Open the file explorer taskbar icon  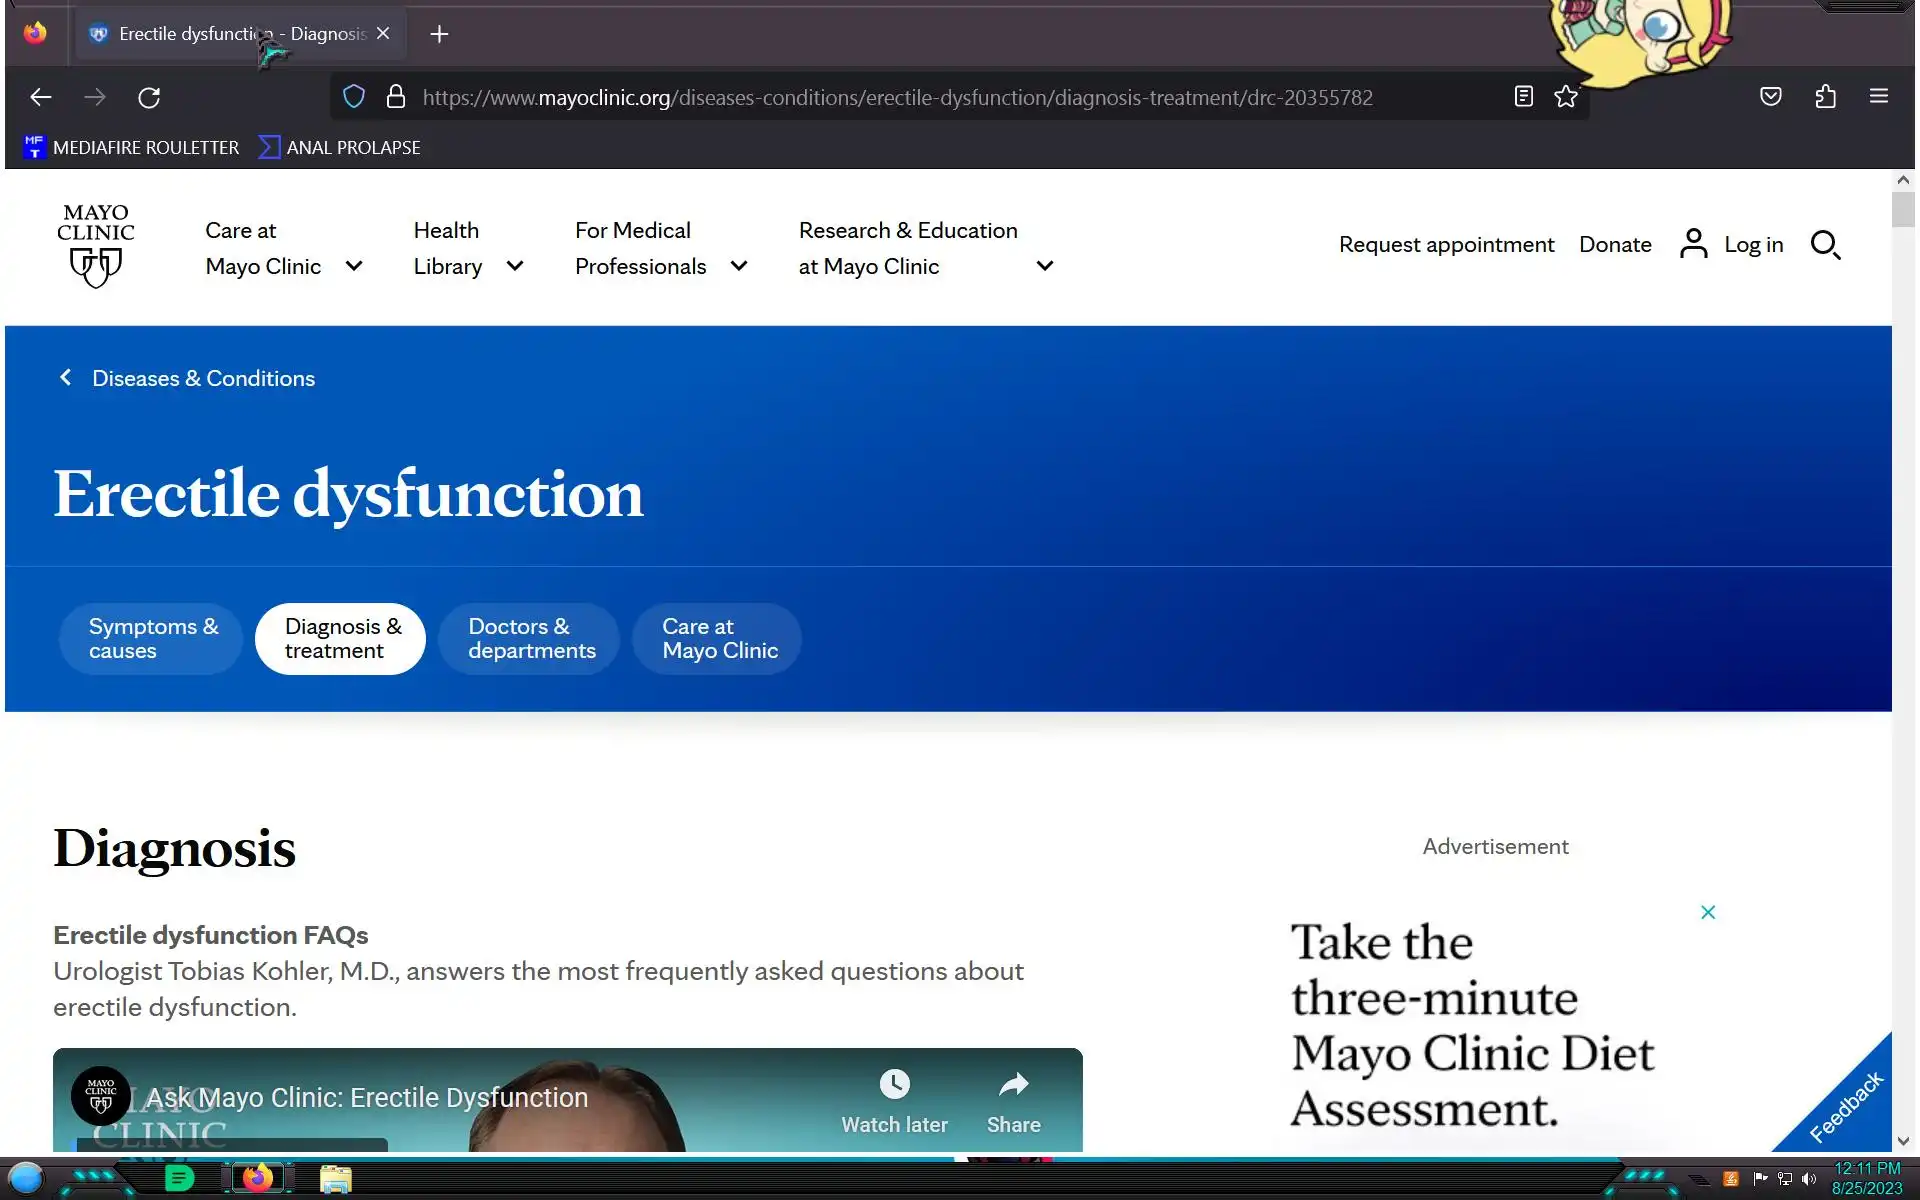click(335, 1179)
